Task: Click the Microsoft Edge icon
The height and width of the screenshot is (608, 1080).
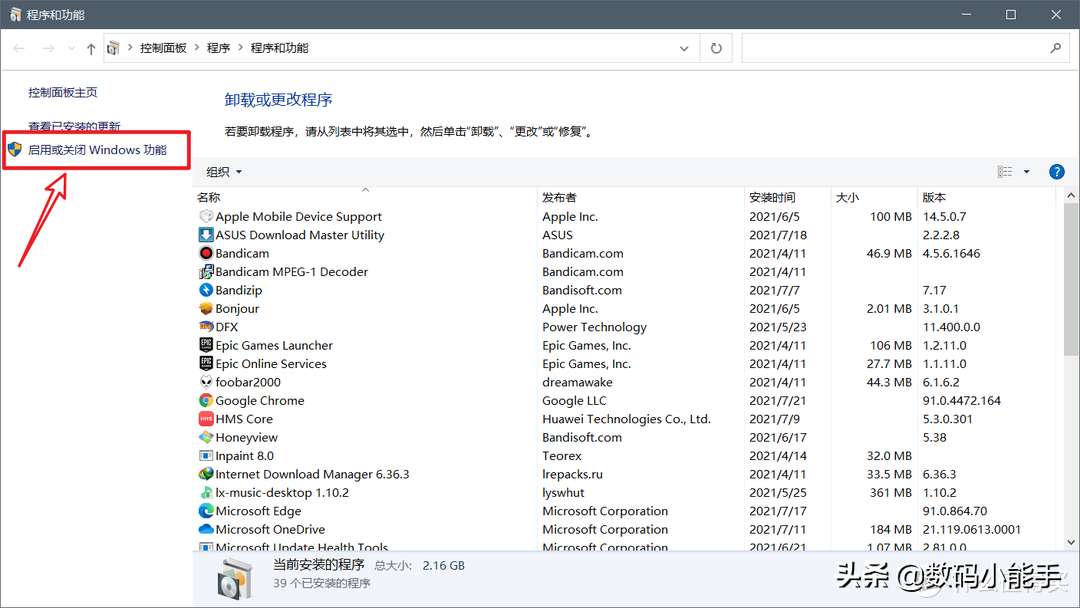Action: (206, 511)
